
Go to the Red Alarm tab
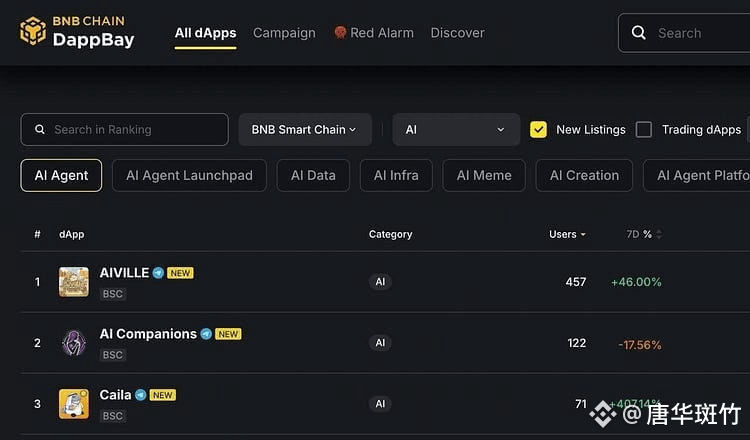[x=374, y=33]
